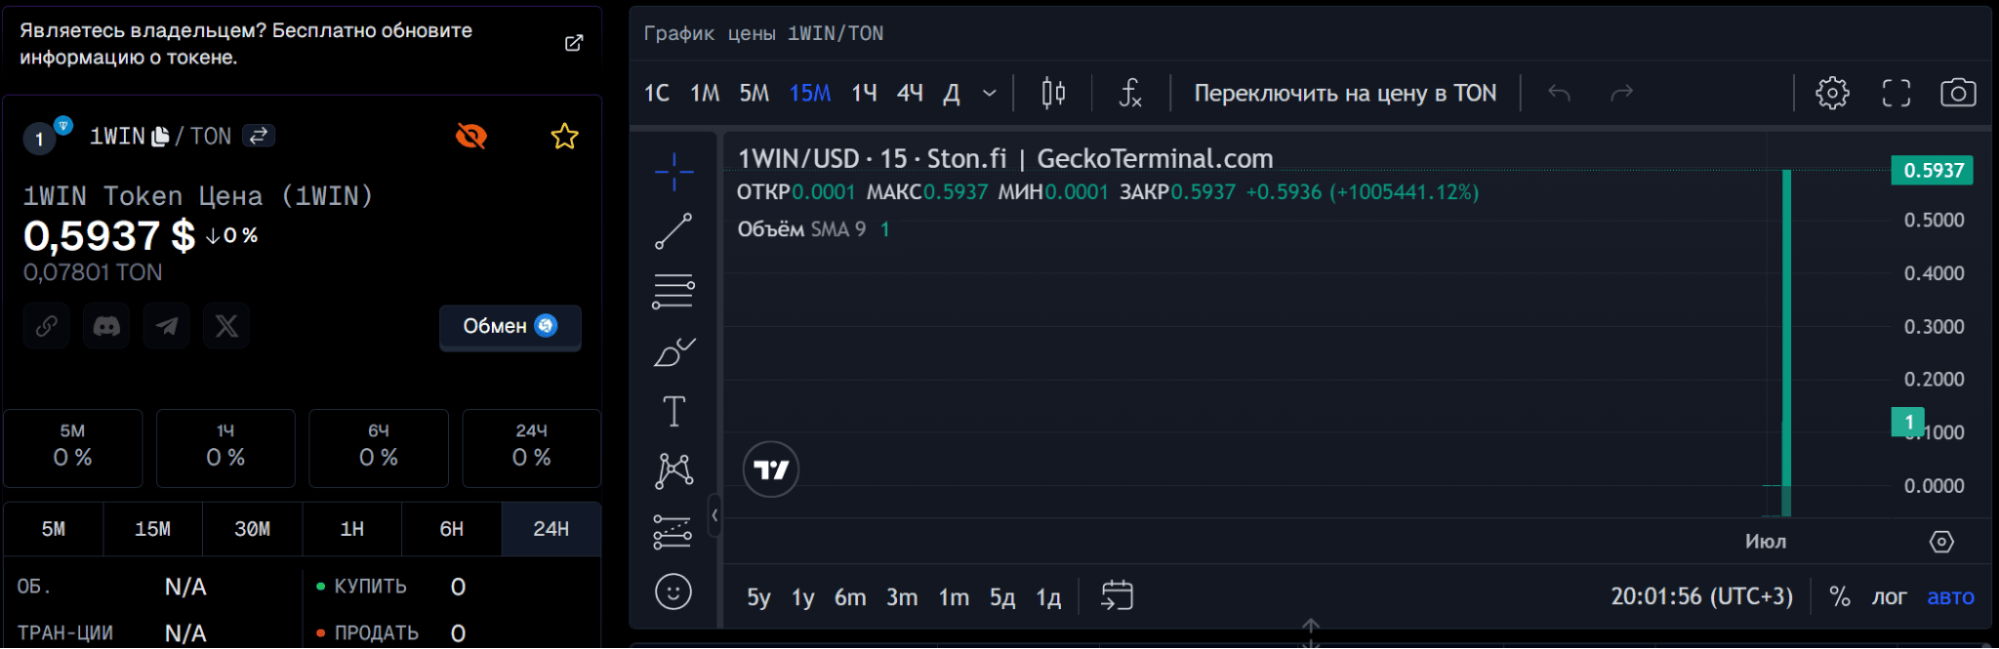
Task: Click the 1Ч 0 % change box
Action: pyautogui.click(x=226, y=447)
